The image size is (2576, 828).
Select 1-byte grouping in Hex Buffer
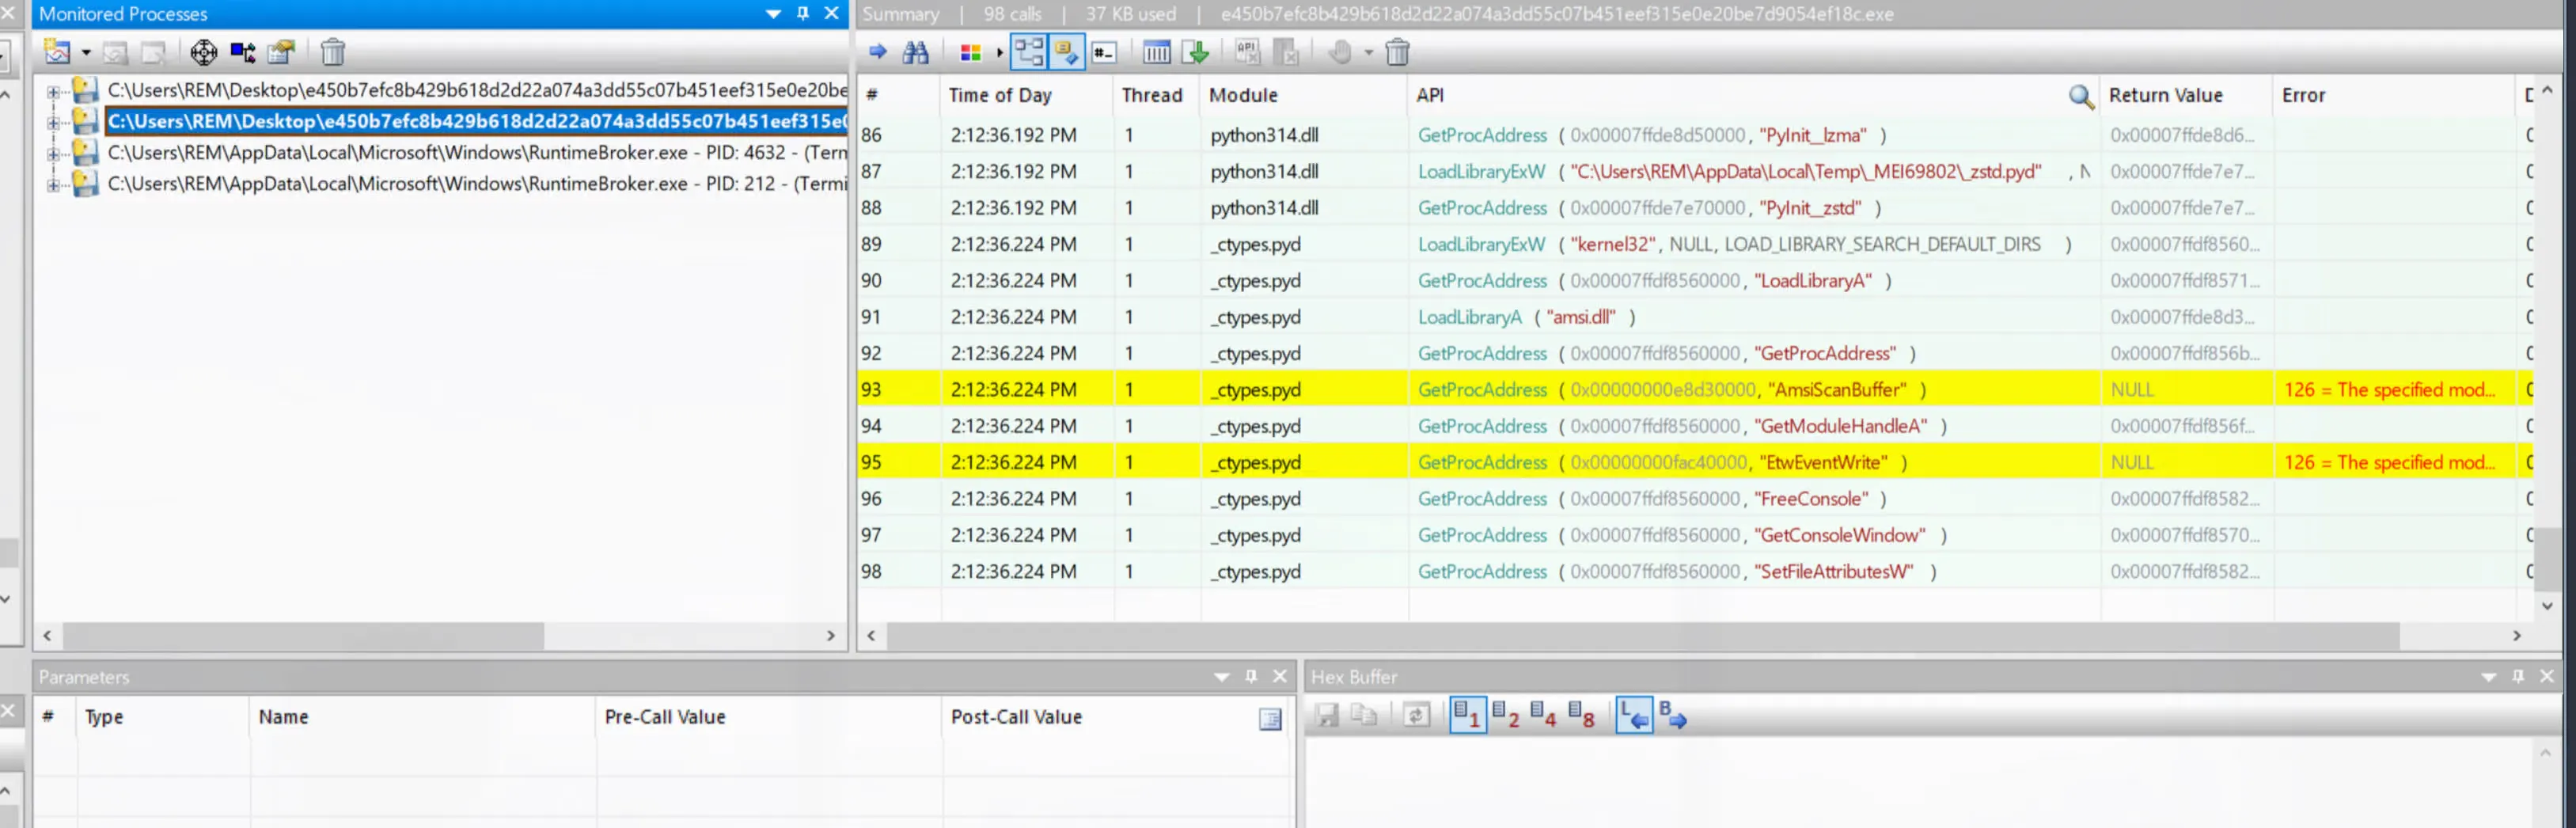(x=1467, y=716)
